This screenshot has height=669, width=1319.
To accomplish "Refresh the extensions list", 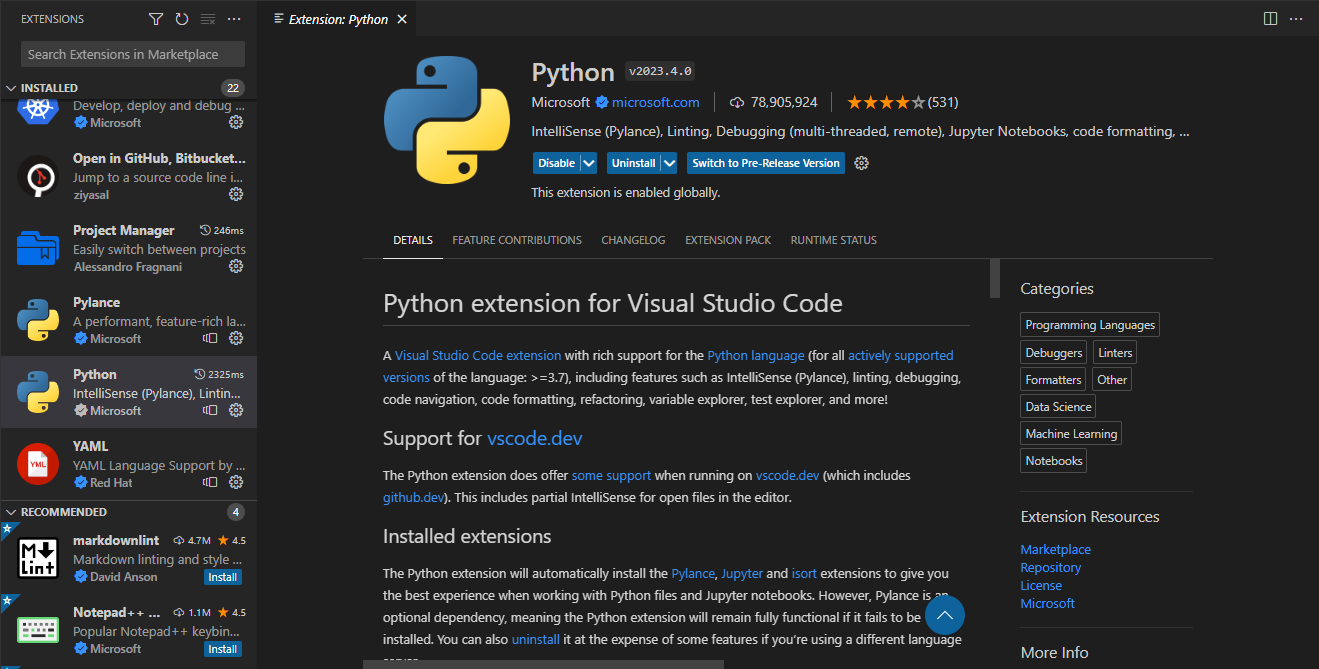I will point(182,19).
